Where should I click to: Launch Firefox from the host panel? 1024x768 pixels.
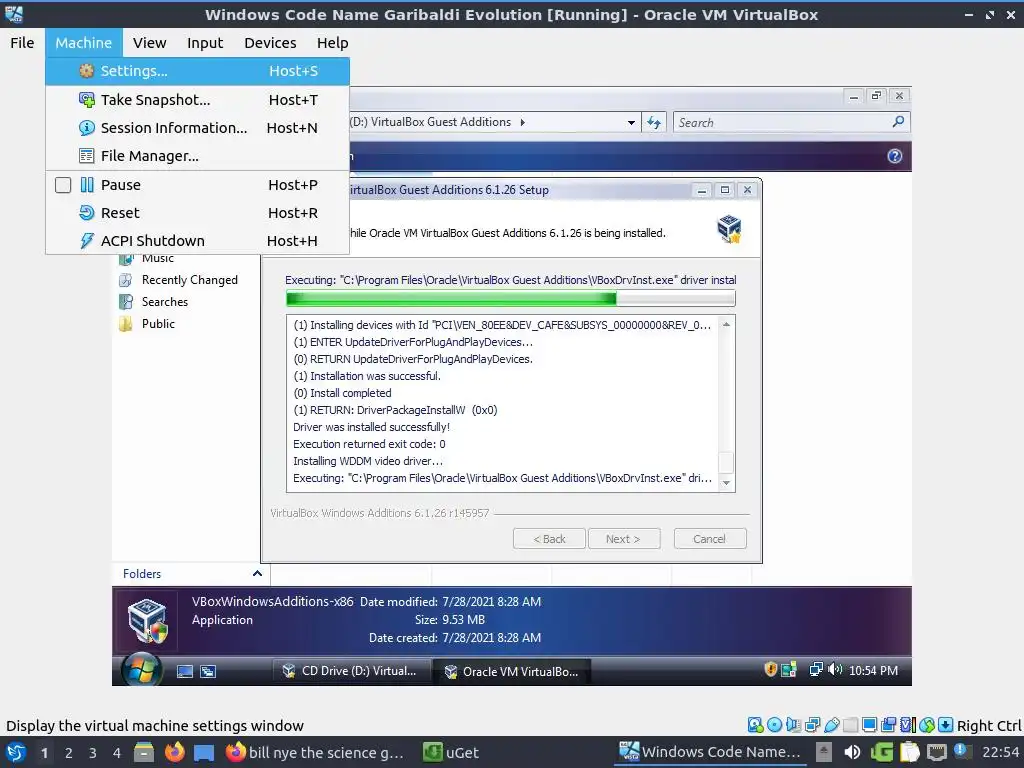174,752
